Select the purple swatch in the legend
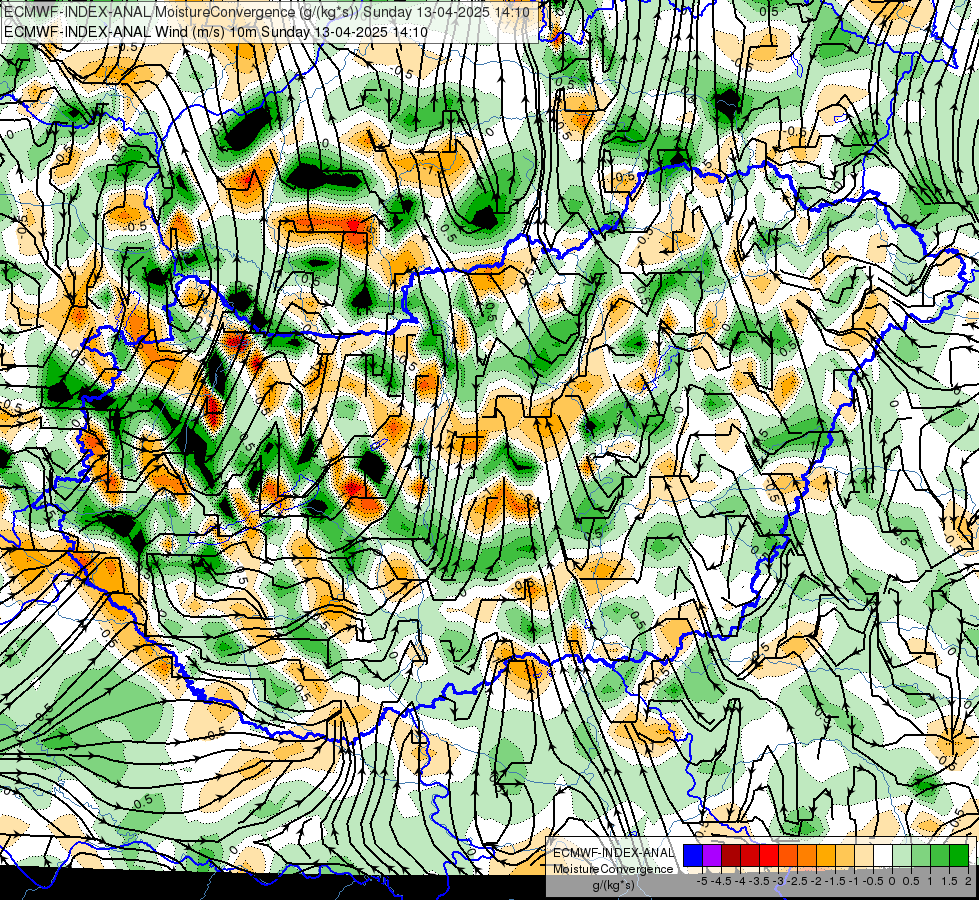The height and width of the screenshot is (900, 979). (x=712, y=856)
